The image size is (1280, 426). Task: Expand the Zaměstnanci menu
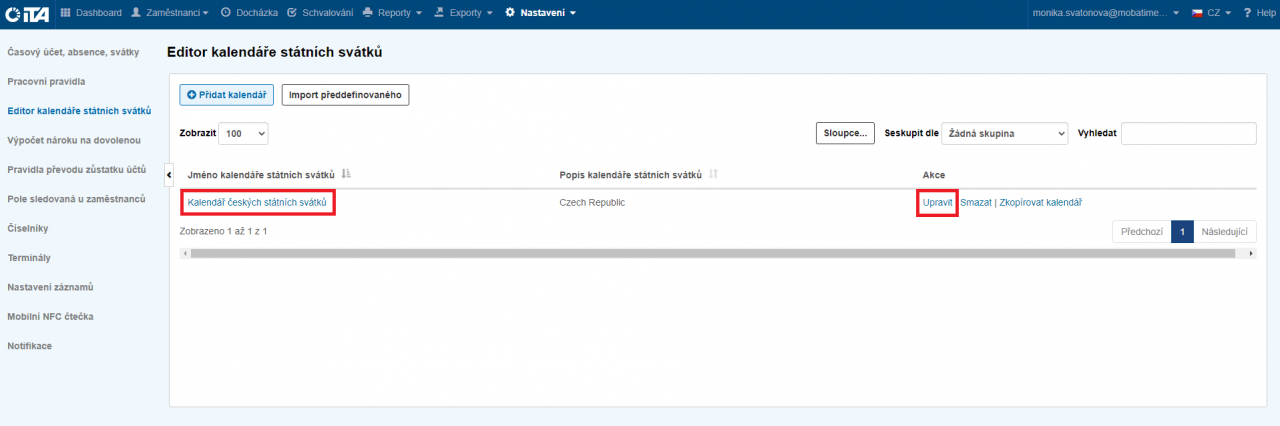tap(170, 13)
